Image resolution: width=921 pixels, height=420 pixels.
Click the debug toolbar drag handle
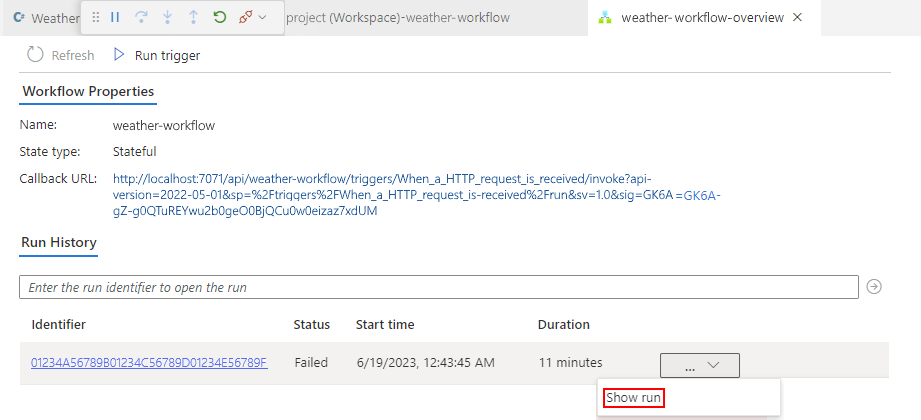pyautogui.click(x=96, y=18)
